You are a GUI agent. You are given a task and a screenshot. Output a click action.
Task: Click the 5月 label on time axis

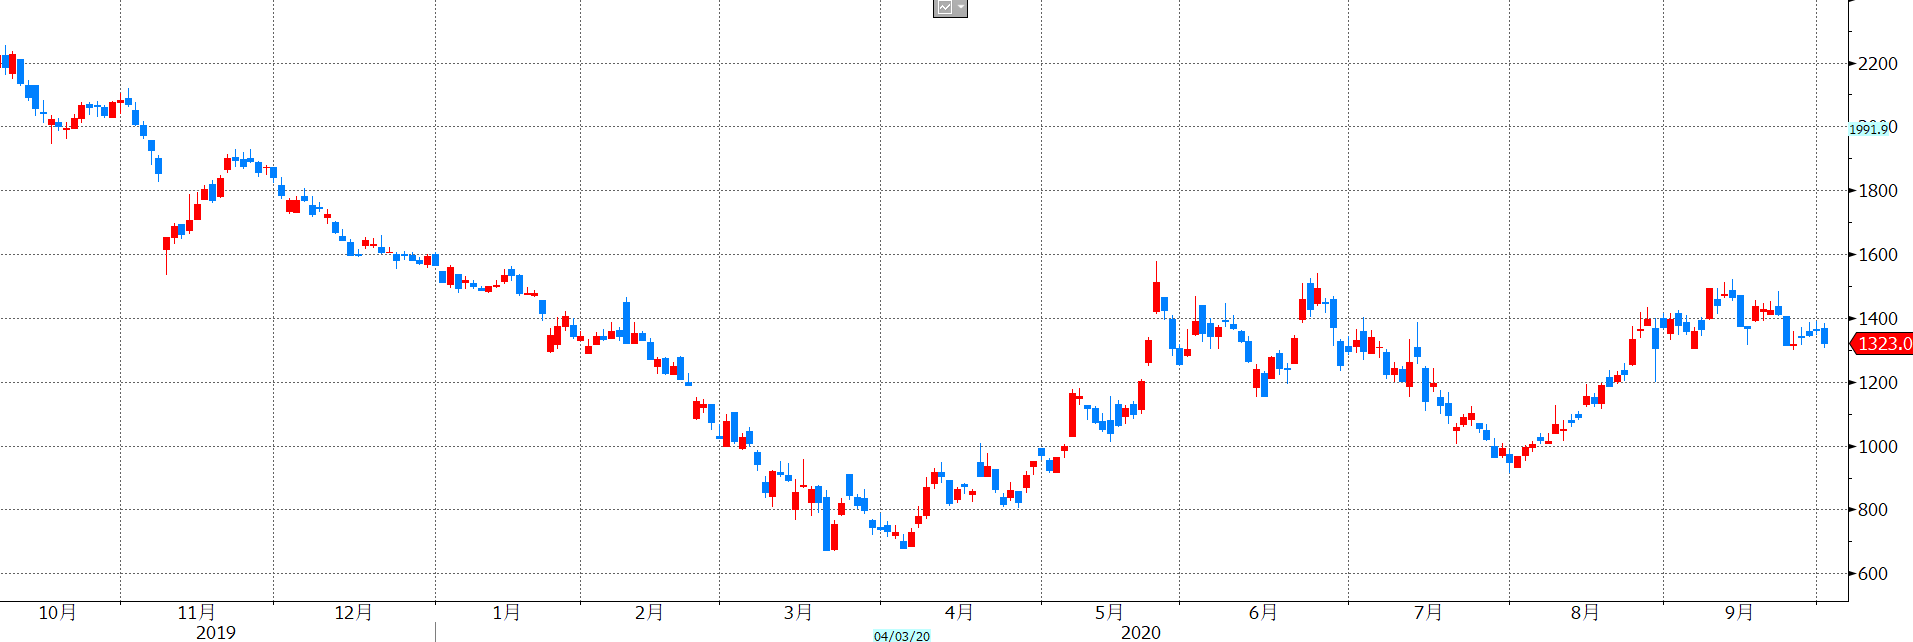[x=1109, y=612]
